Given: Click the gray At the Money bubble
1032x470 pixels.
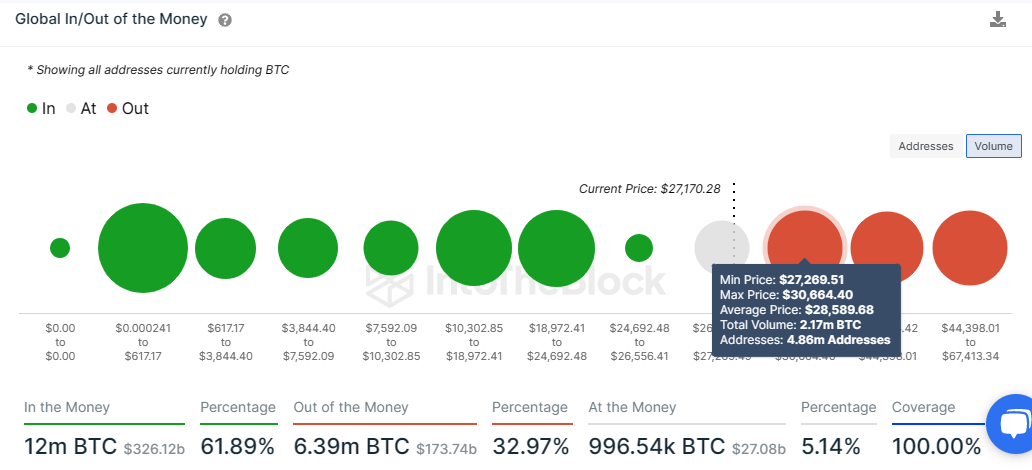Looking at the screenshot, I should point(722,248).
